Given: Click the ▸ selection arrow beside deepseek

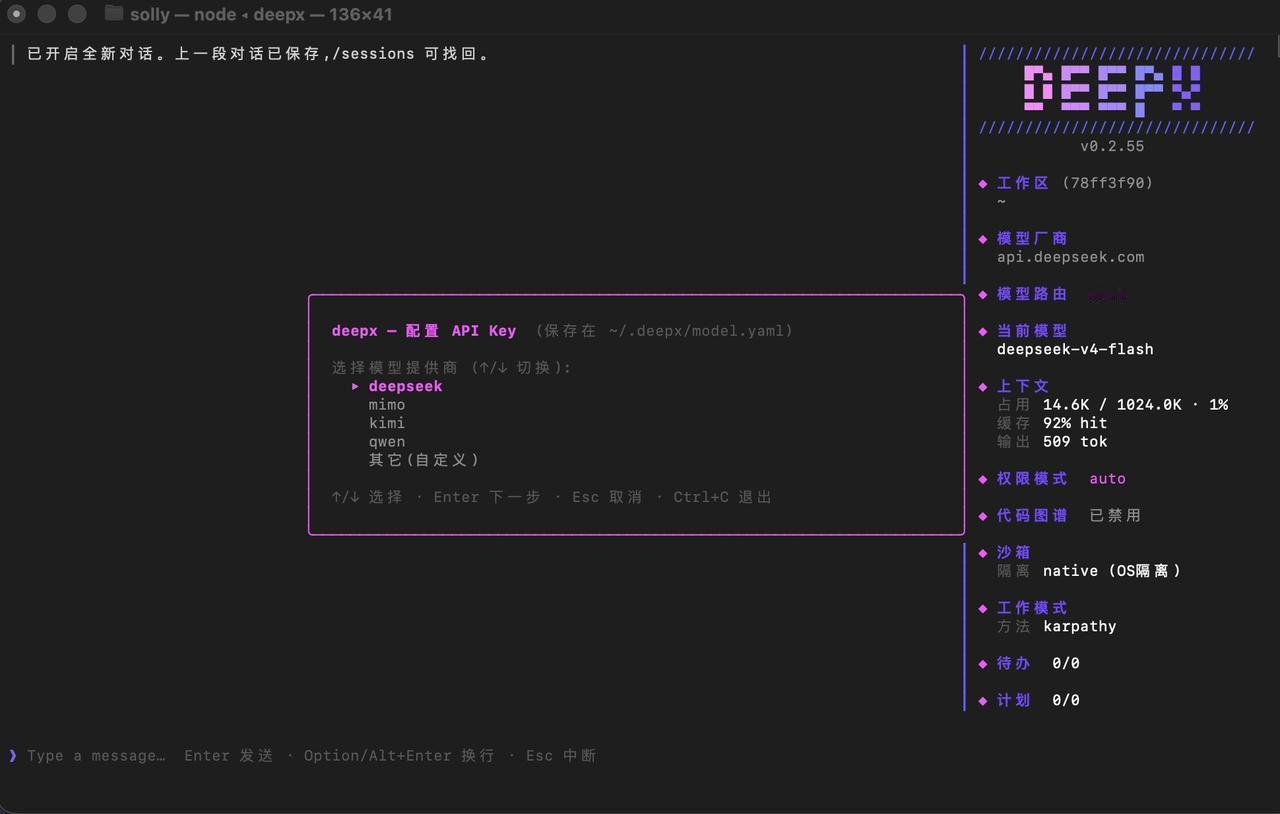Looking at the screenshot, I should (355, 386).
